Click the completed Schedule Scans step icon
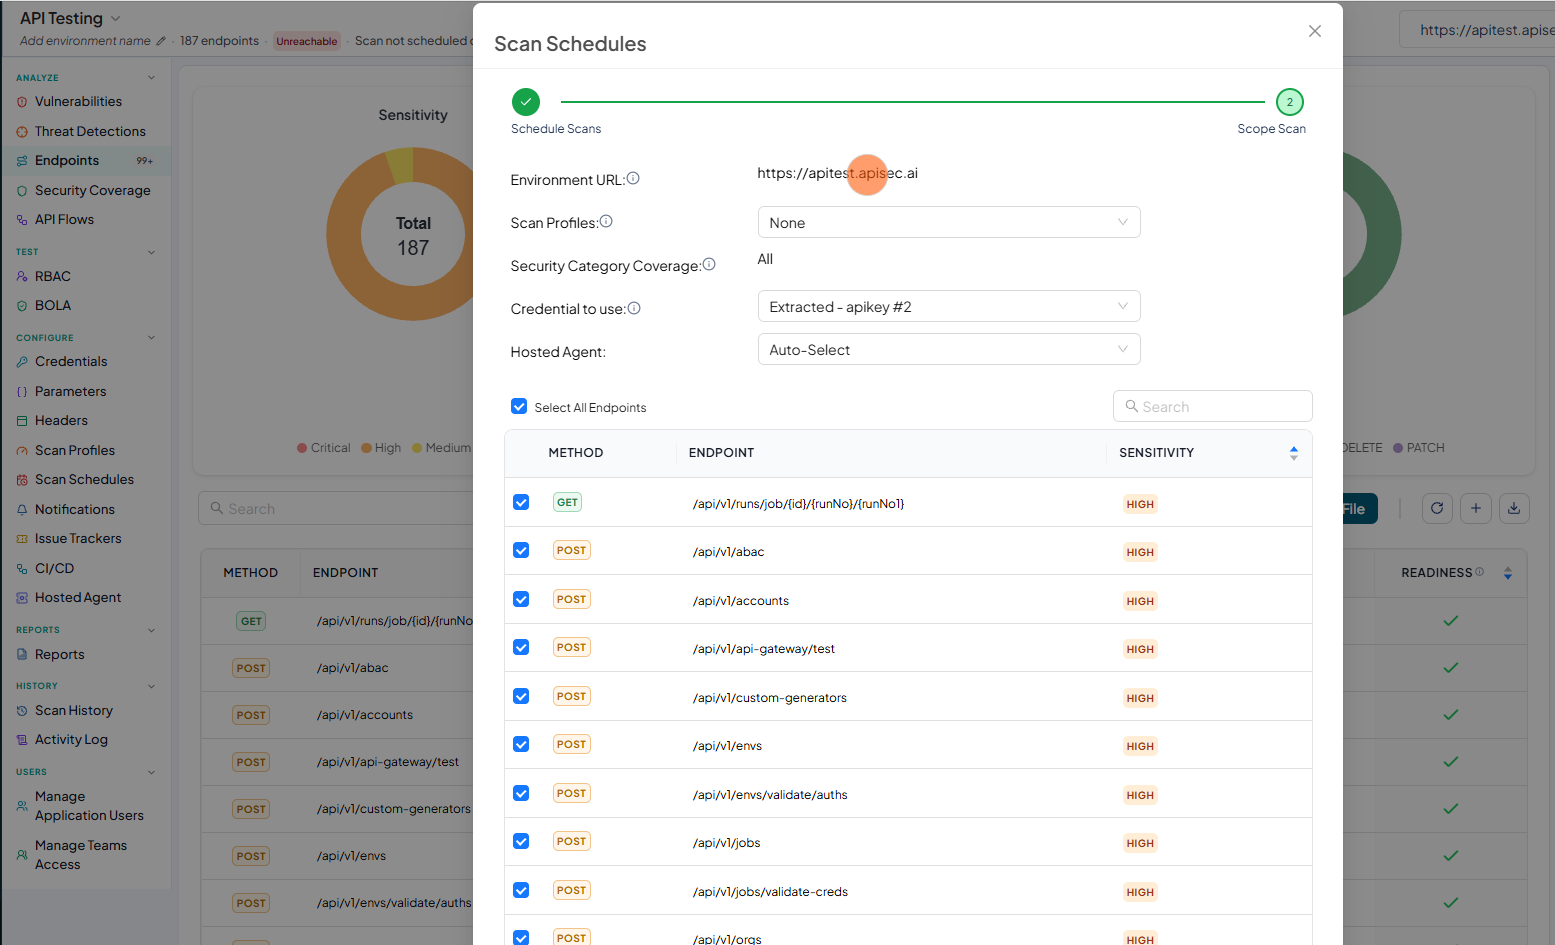This screenshot has width=1555, height=945. tap(526, 102)
